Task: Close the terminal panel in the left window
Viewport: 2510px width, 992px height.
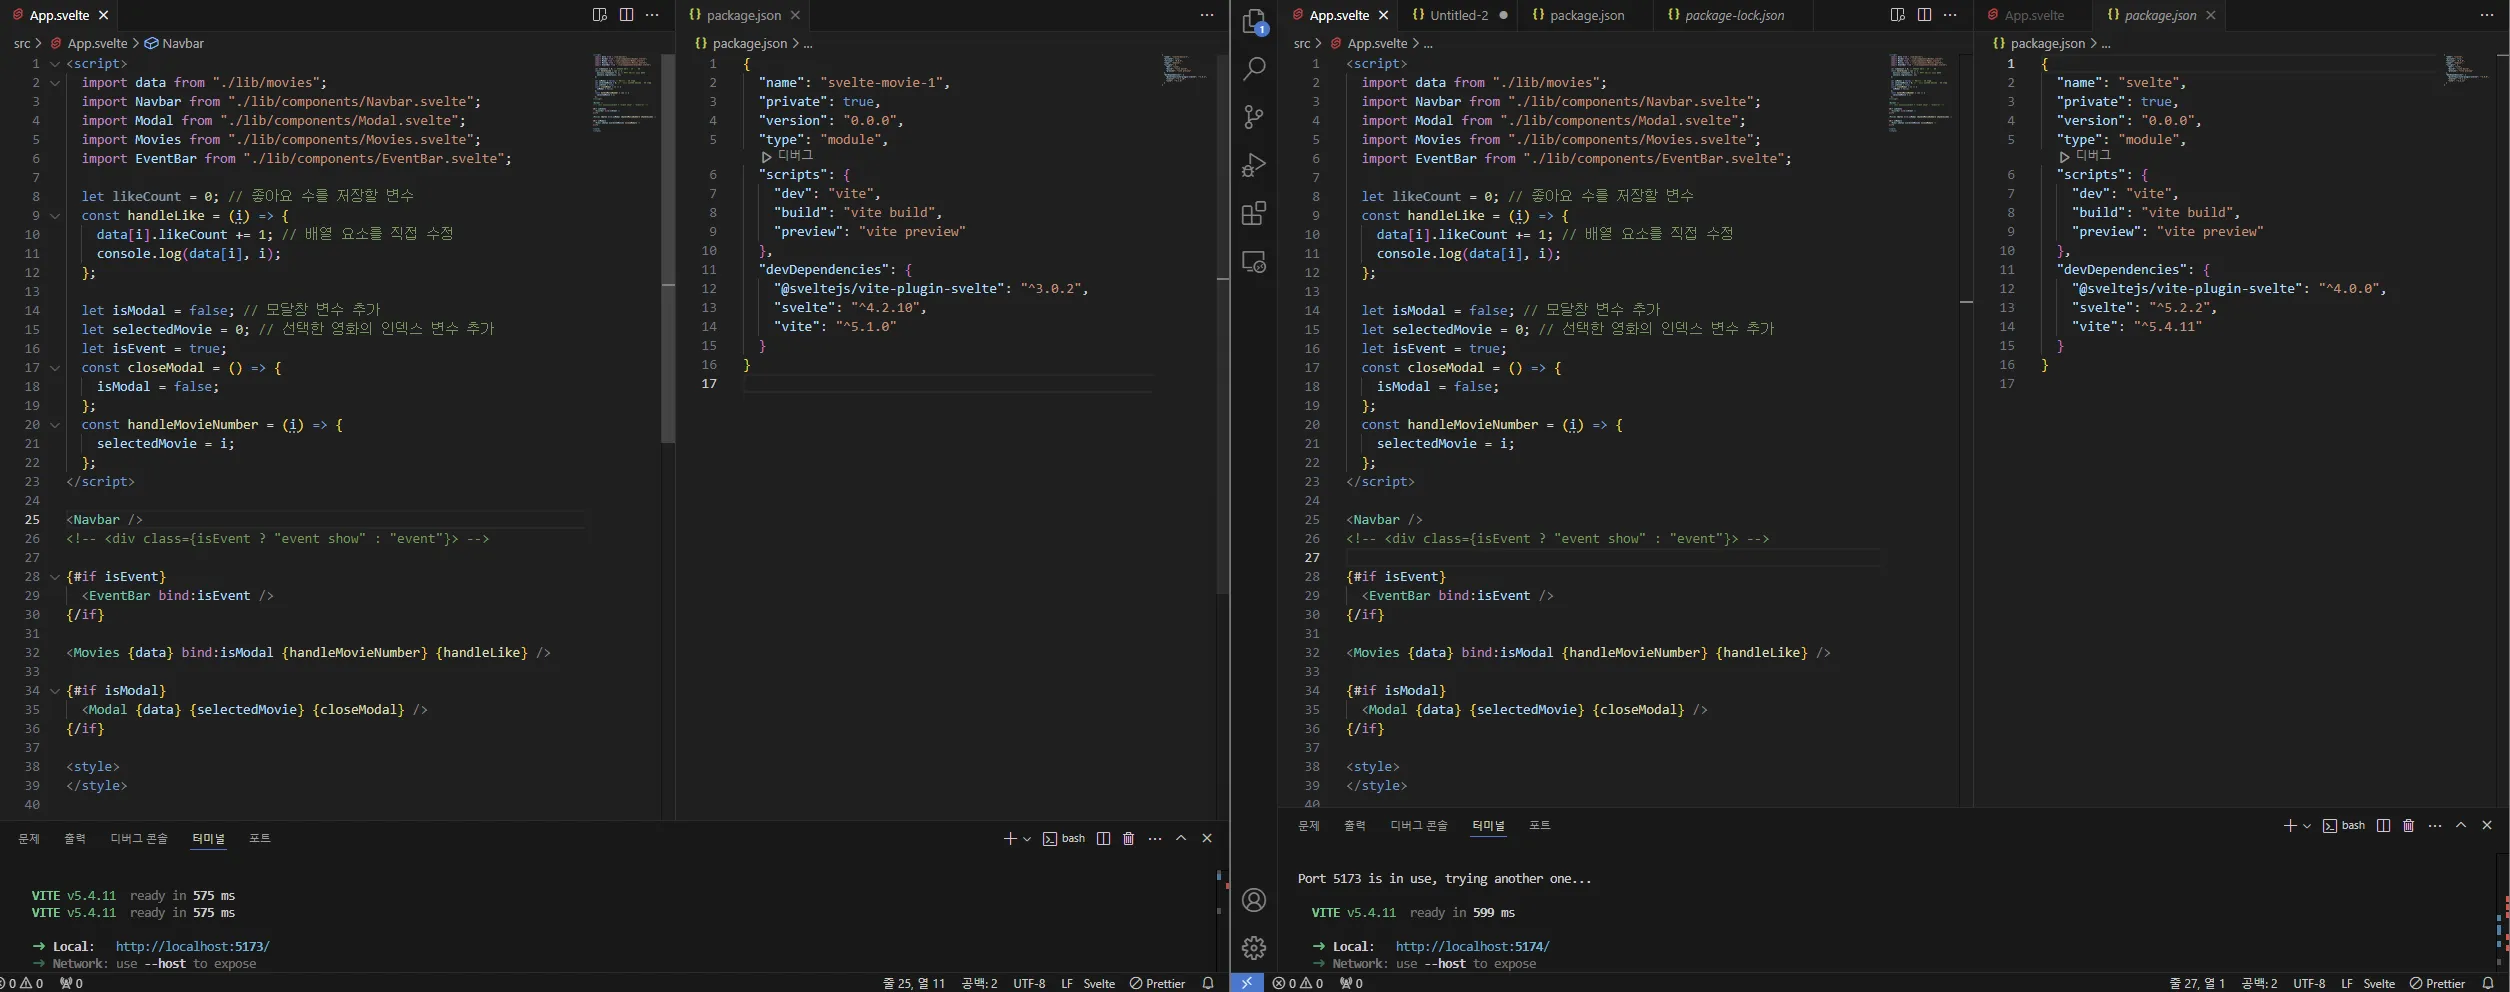Action: [x=1207, y=838]
